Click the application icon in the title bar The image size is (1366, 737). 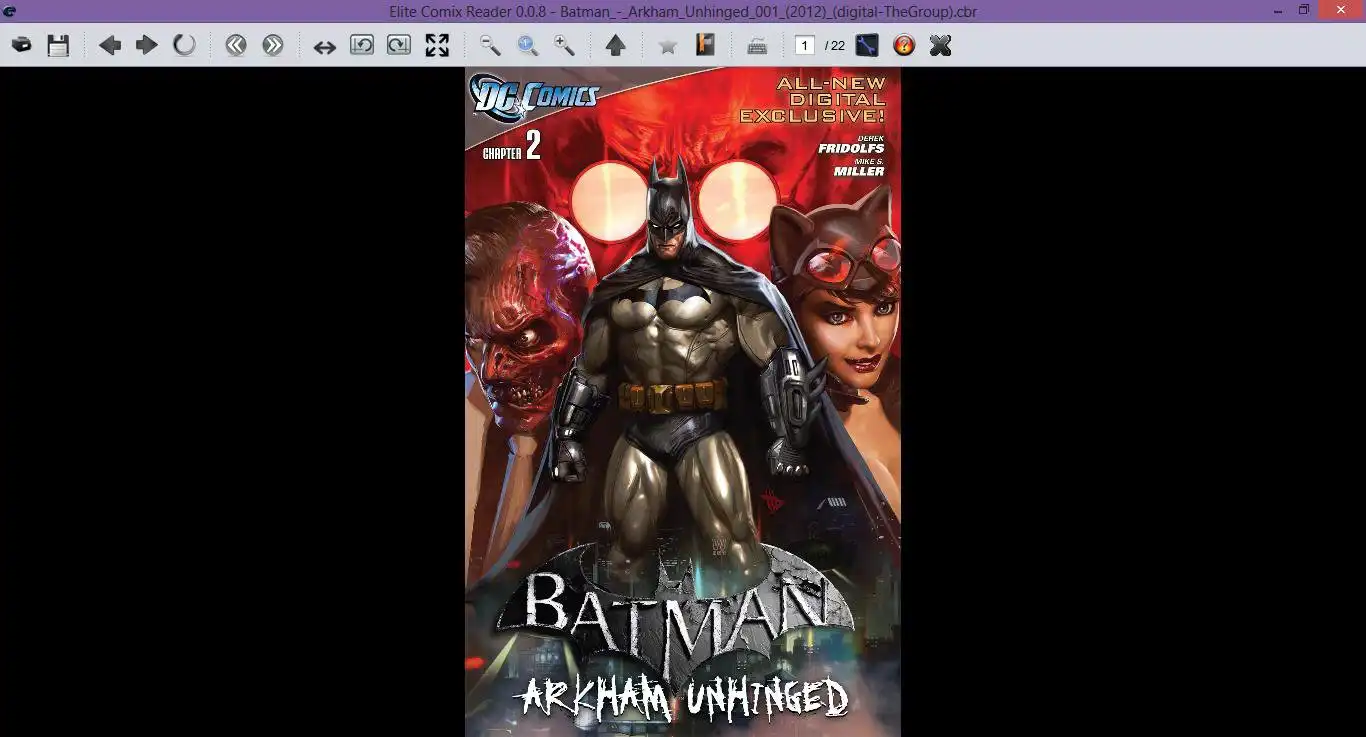10,12
